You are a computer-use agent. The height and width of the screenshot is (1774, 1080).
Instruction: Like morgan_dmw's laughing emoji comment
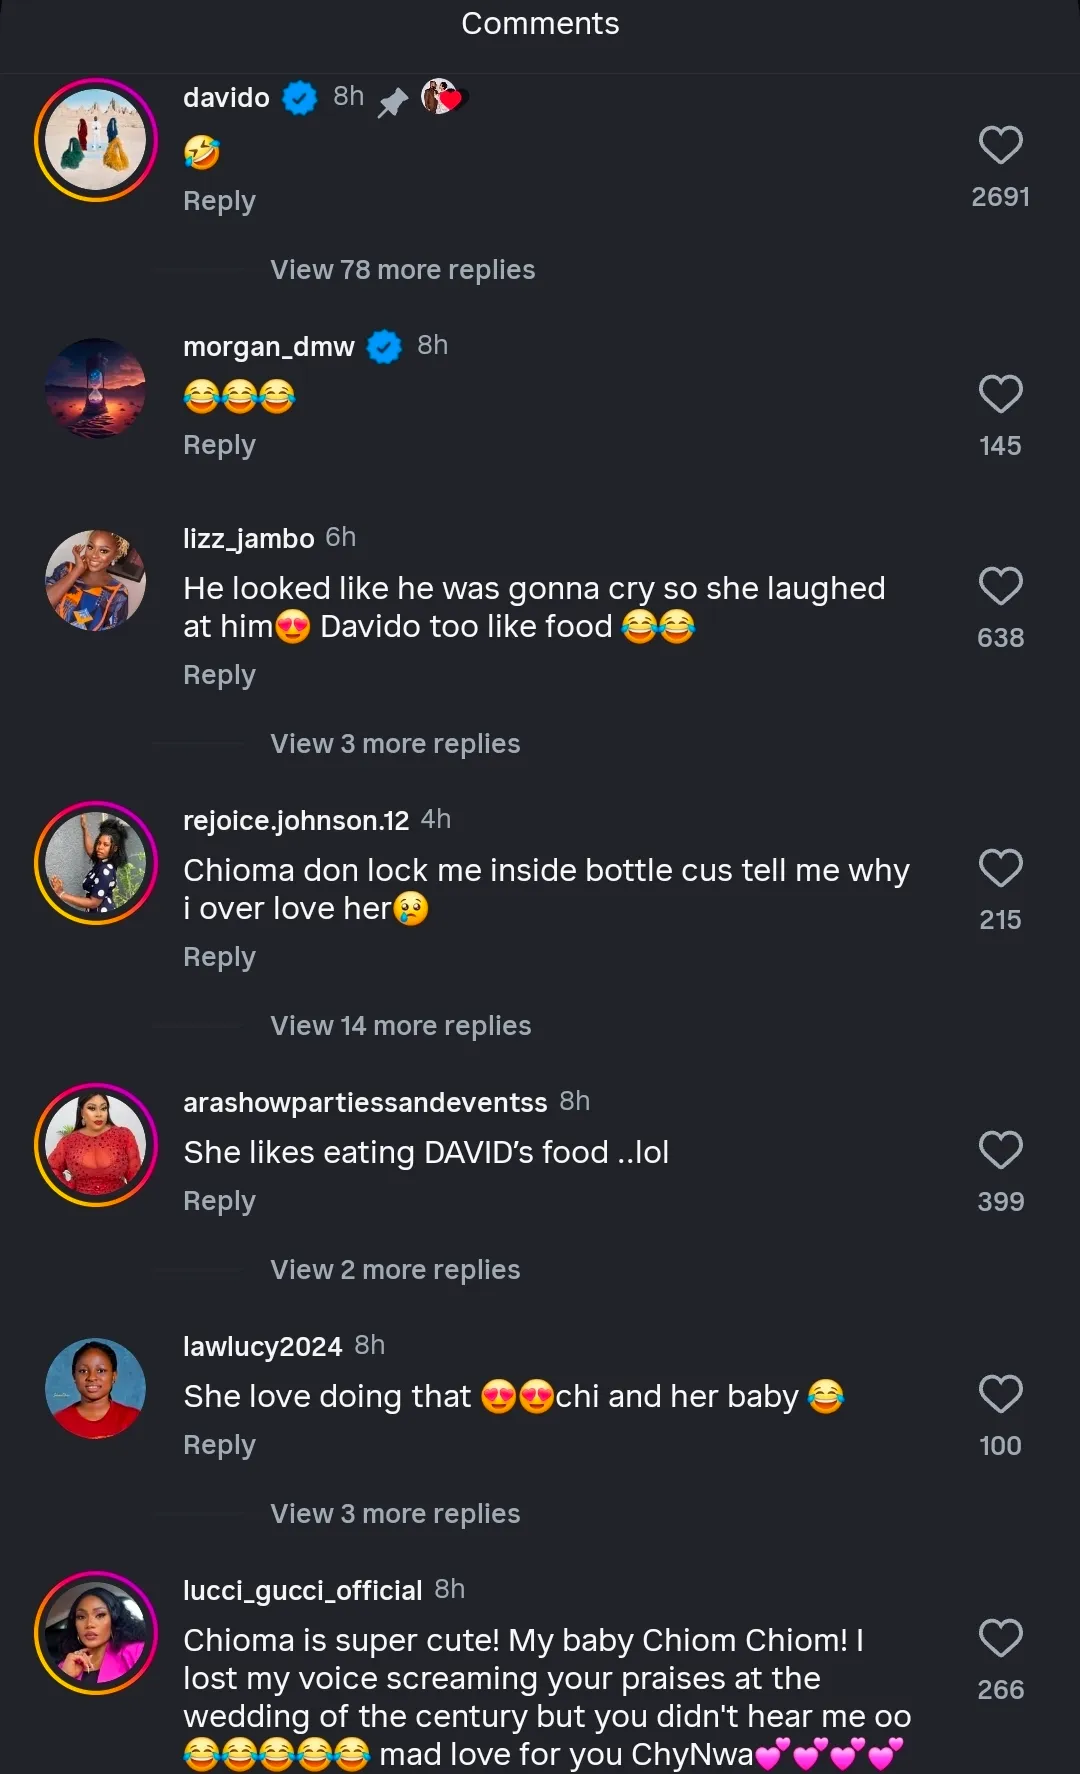tap(1000, 395)
